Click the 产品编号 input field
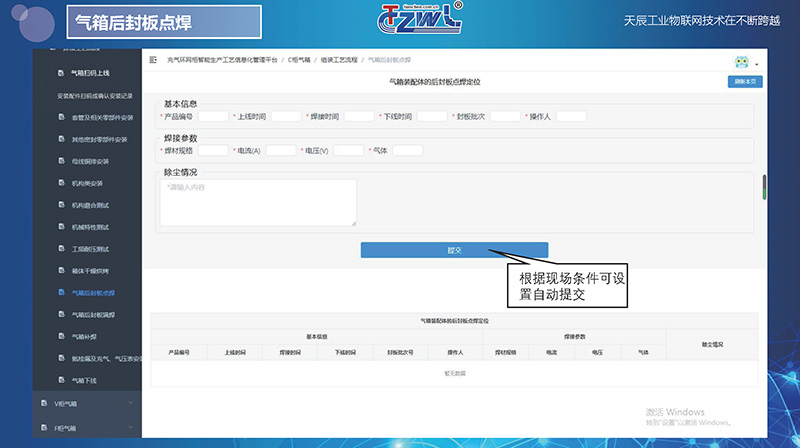The image size is (800, 448). 213,116
